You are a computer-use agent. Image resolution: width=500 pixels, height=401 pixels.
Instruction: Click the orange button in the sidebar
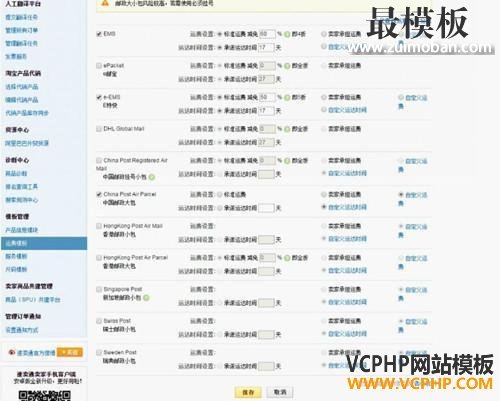click(x=70, y=352)
